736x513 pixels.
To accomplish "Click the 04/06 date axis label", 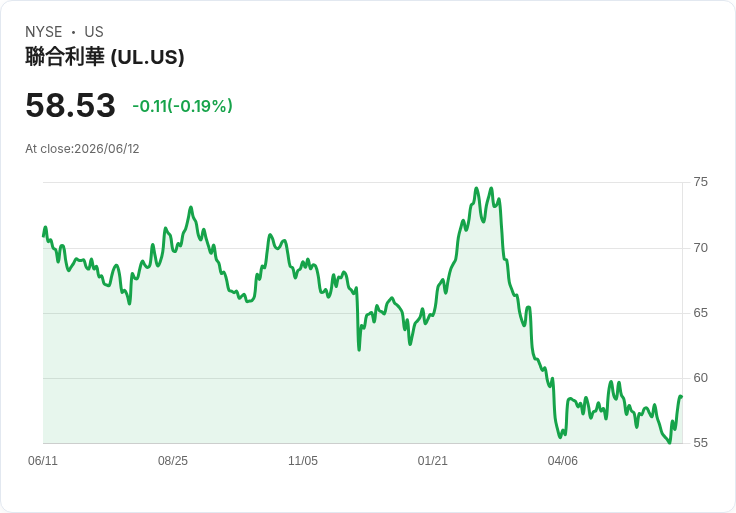I will (562, 460).
